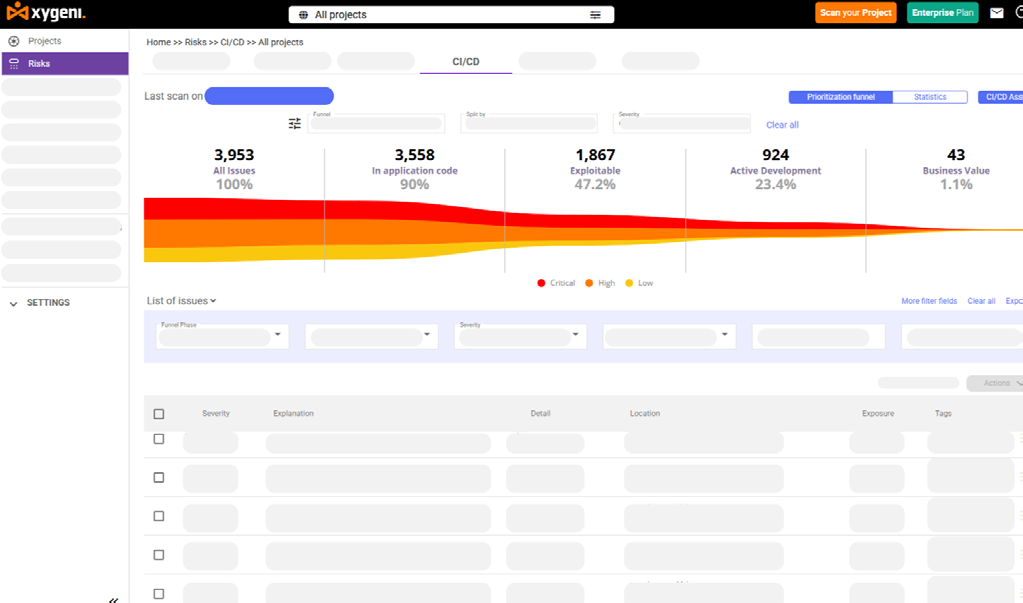Click the red Critical legend dot
Screen dimensions: 1023x603
541,283
